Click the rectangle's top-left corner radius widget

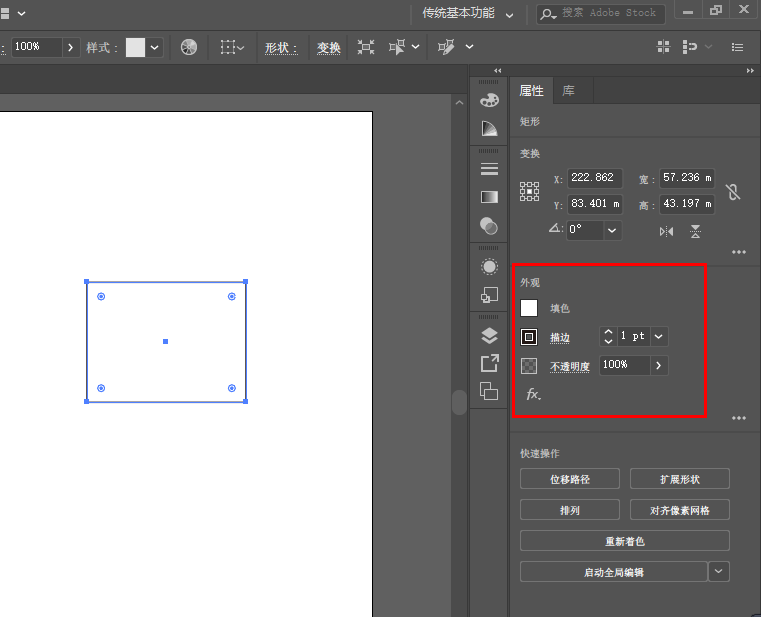(x=101, y=297)
